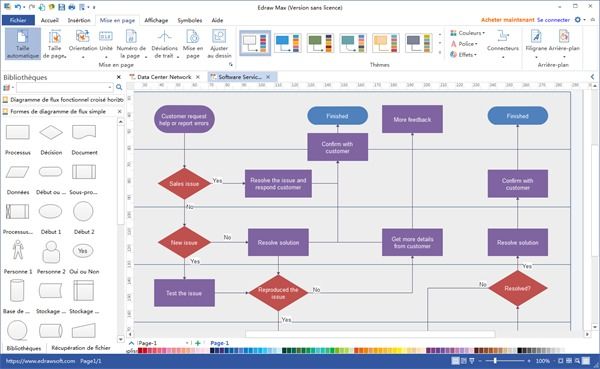Screen dimensions: 600x369
Task: Select the Personne 2 shape
Action: (51, 251)
